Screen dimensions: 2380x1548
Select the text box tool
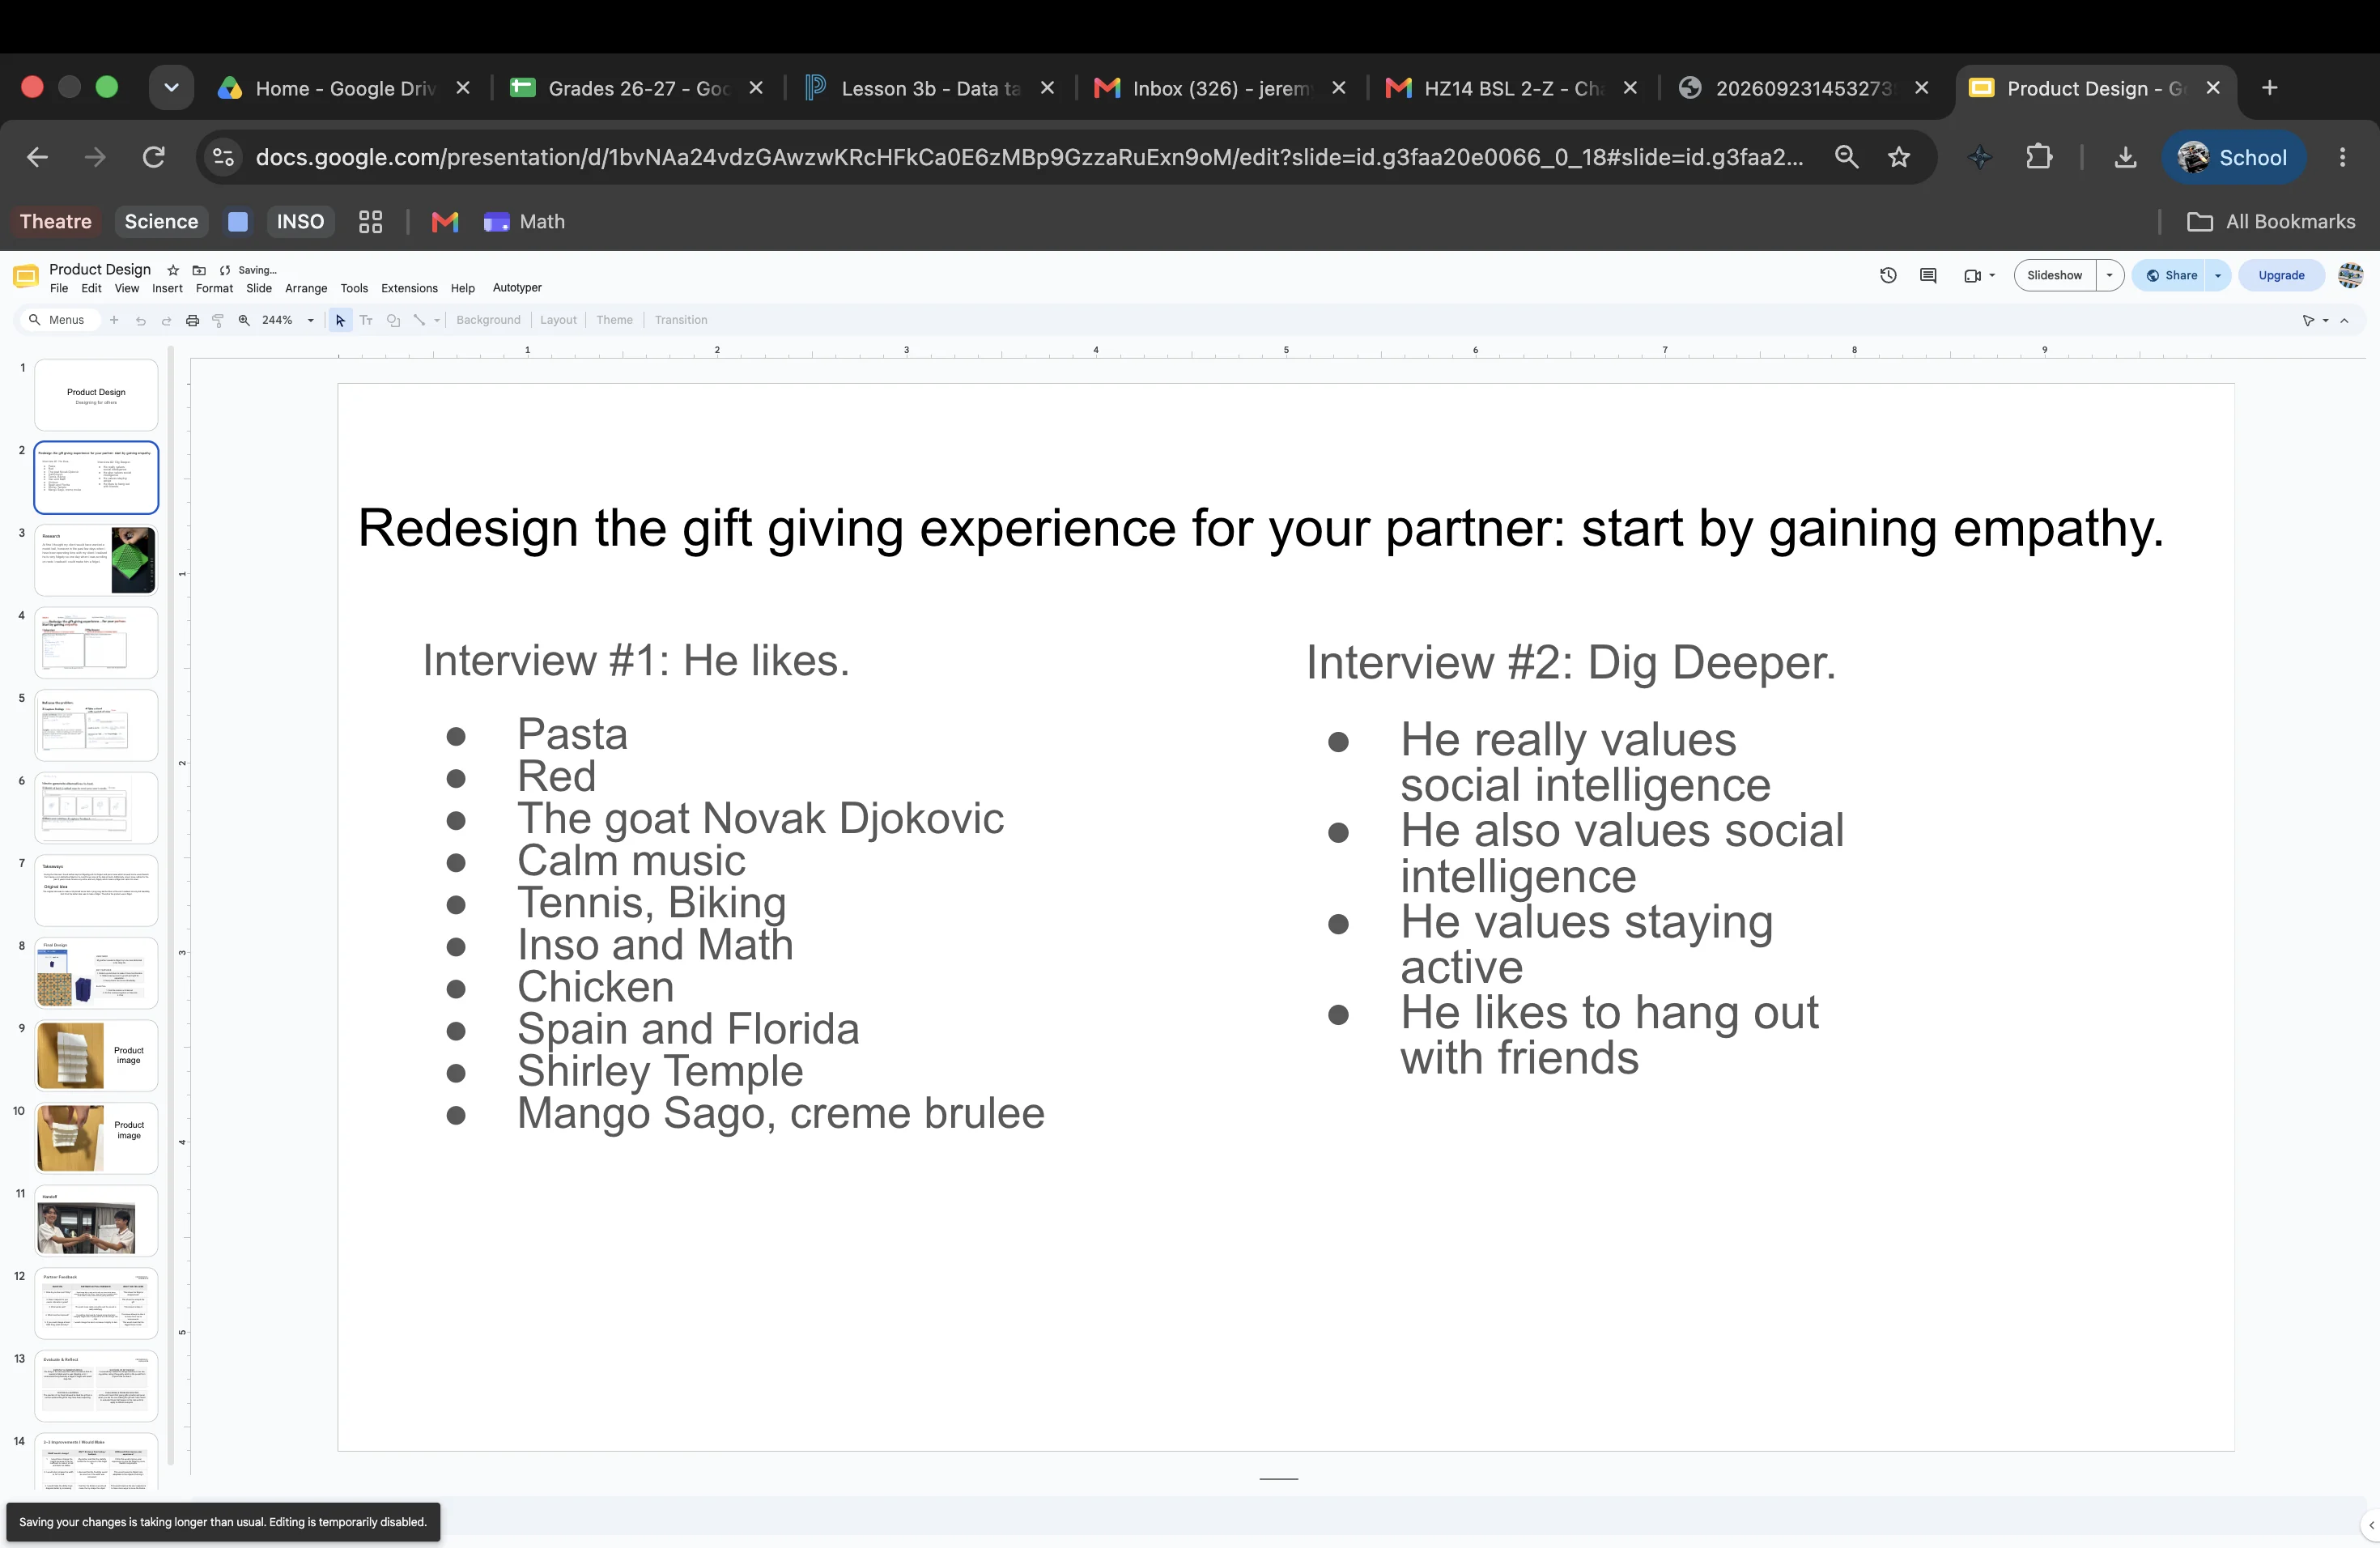click(366, 320)
